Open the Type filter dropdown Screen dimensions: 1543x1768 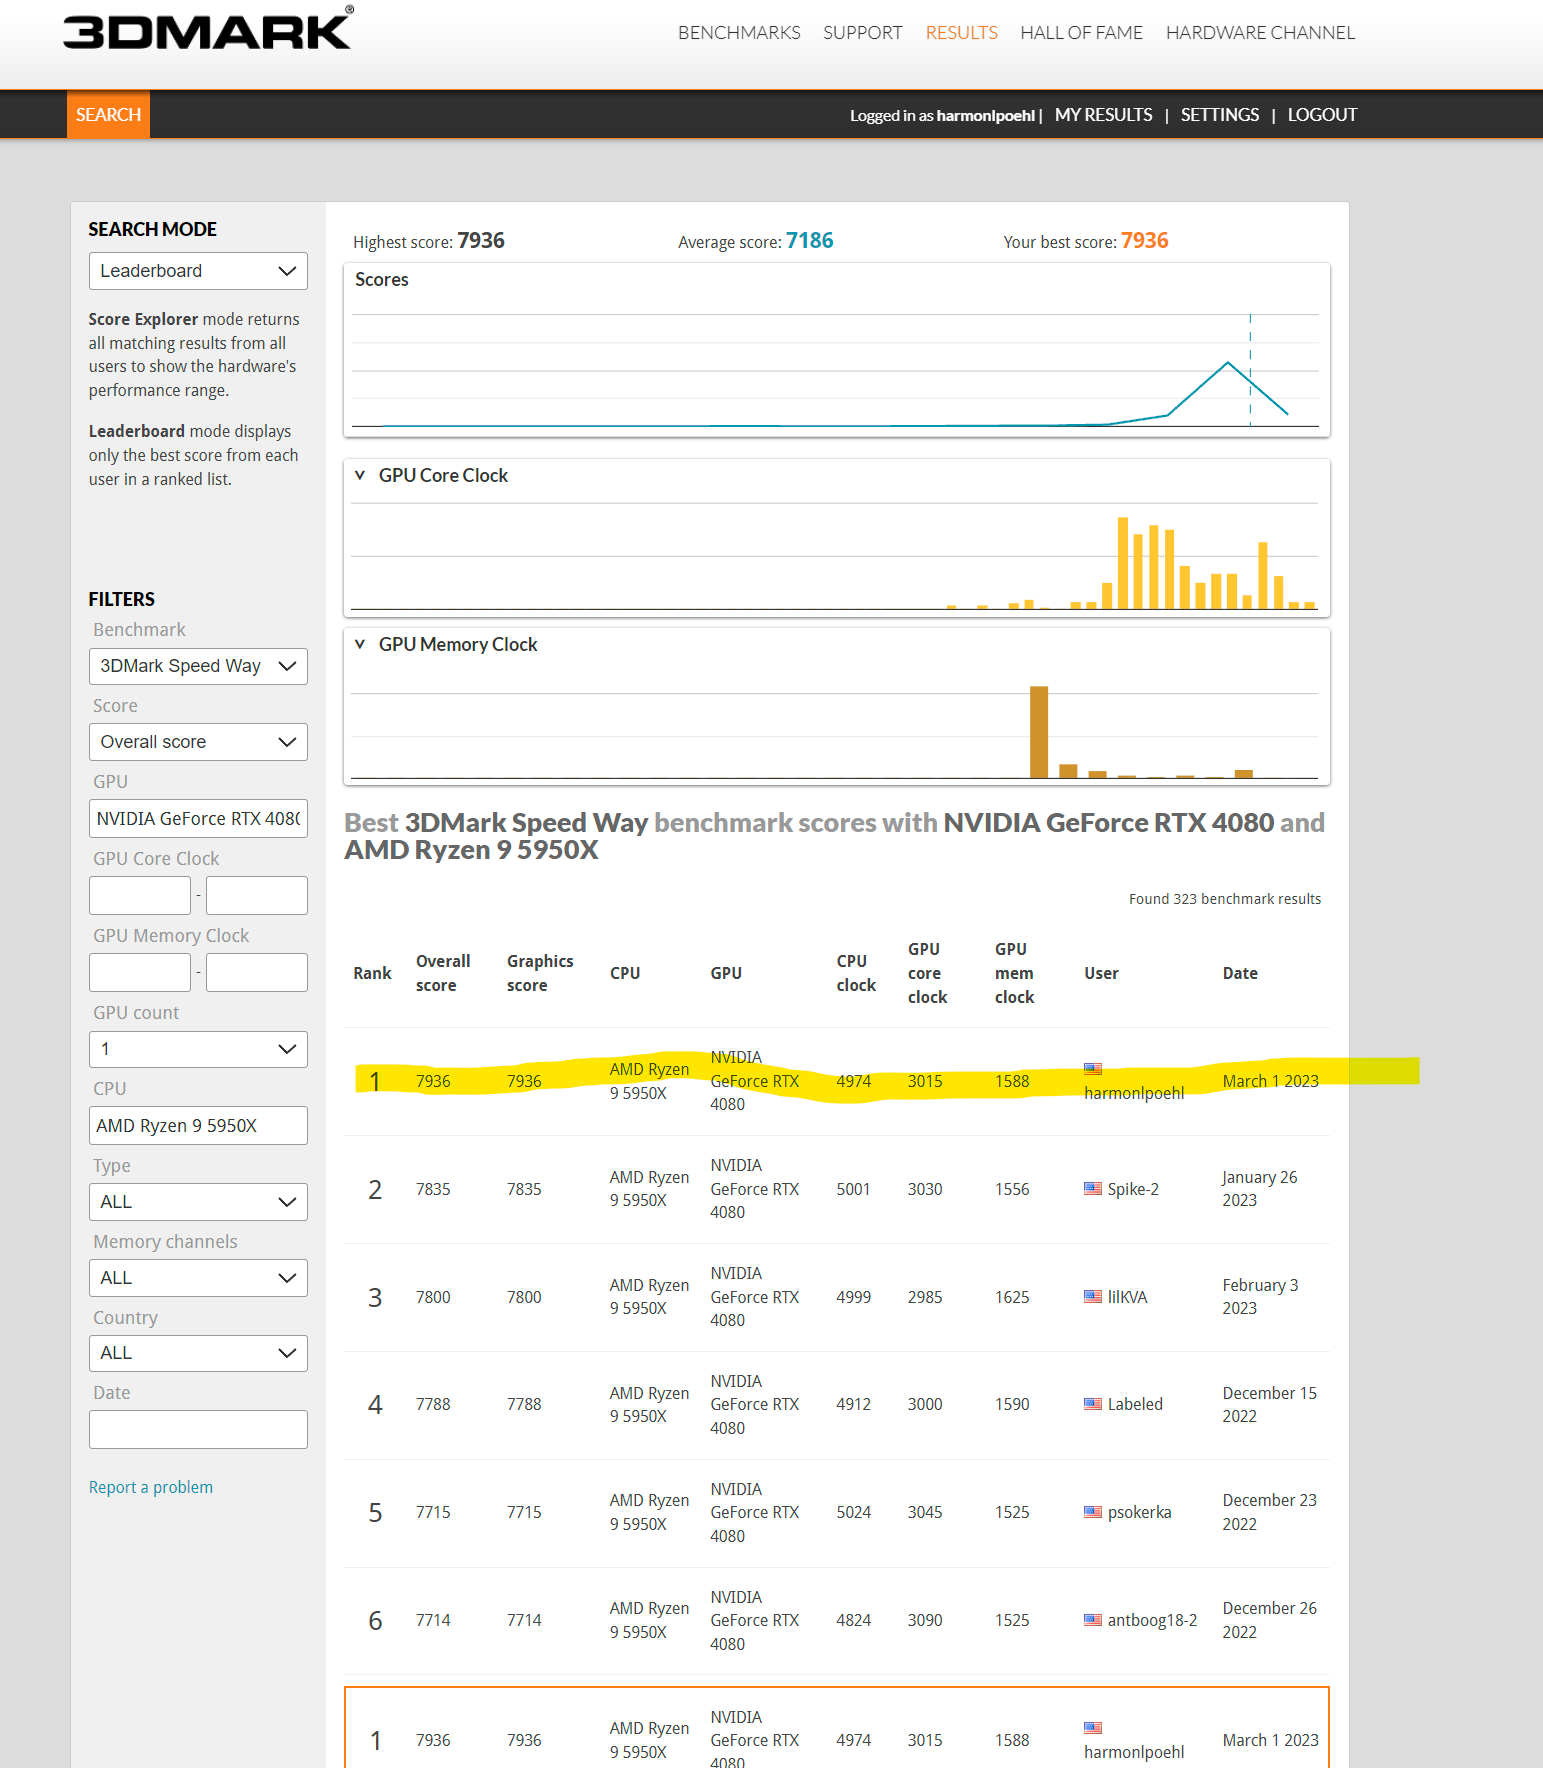tap(198, 1202)
